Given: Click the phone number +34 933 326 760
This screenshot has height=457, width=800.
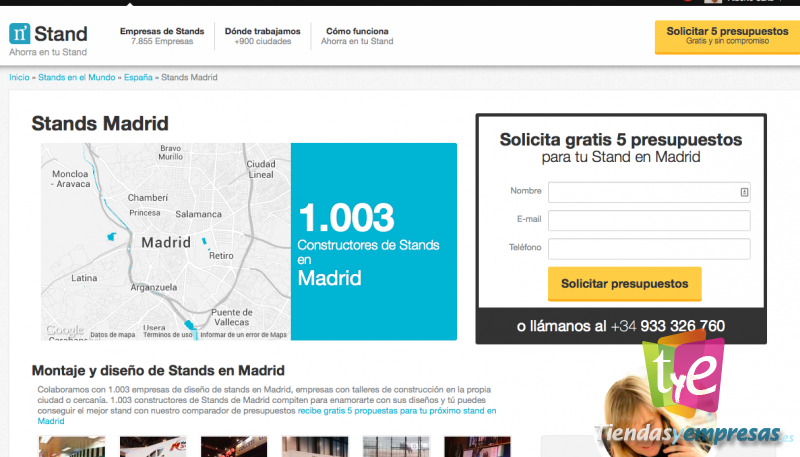Looking at the screenshot, I should tap(667, 326).
